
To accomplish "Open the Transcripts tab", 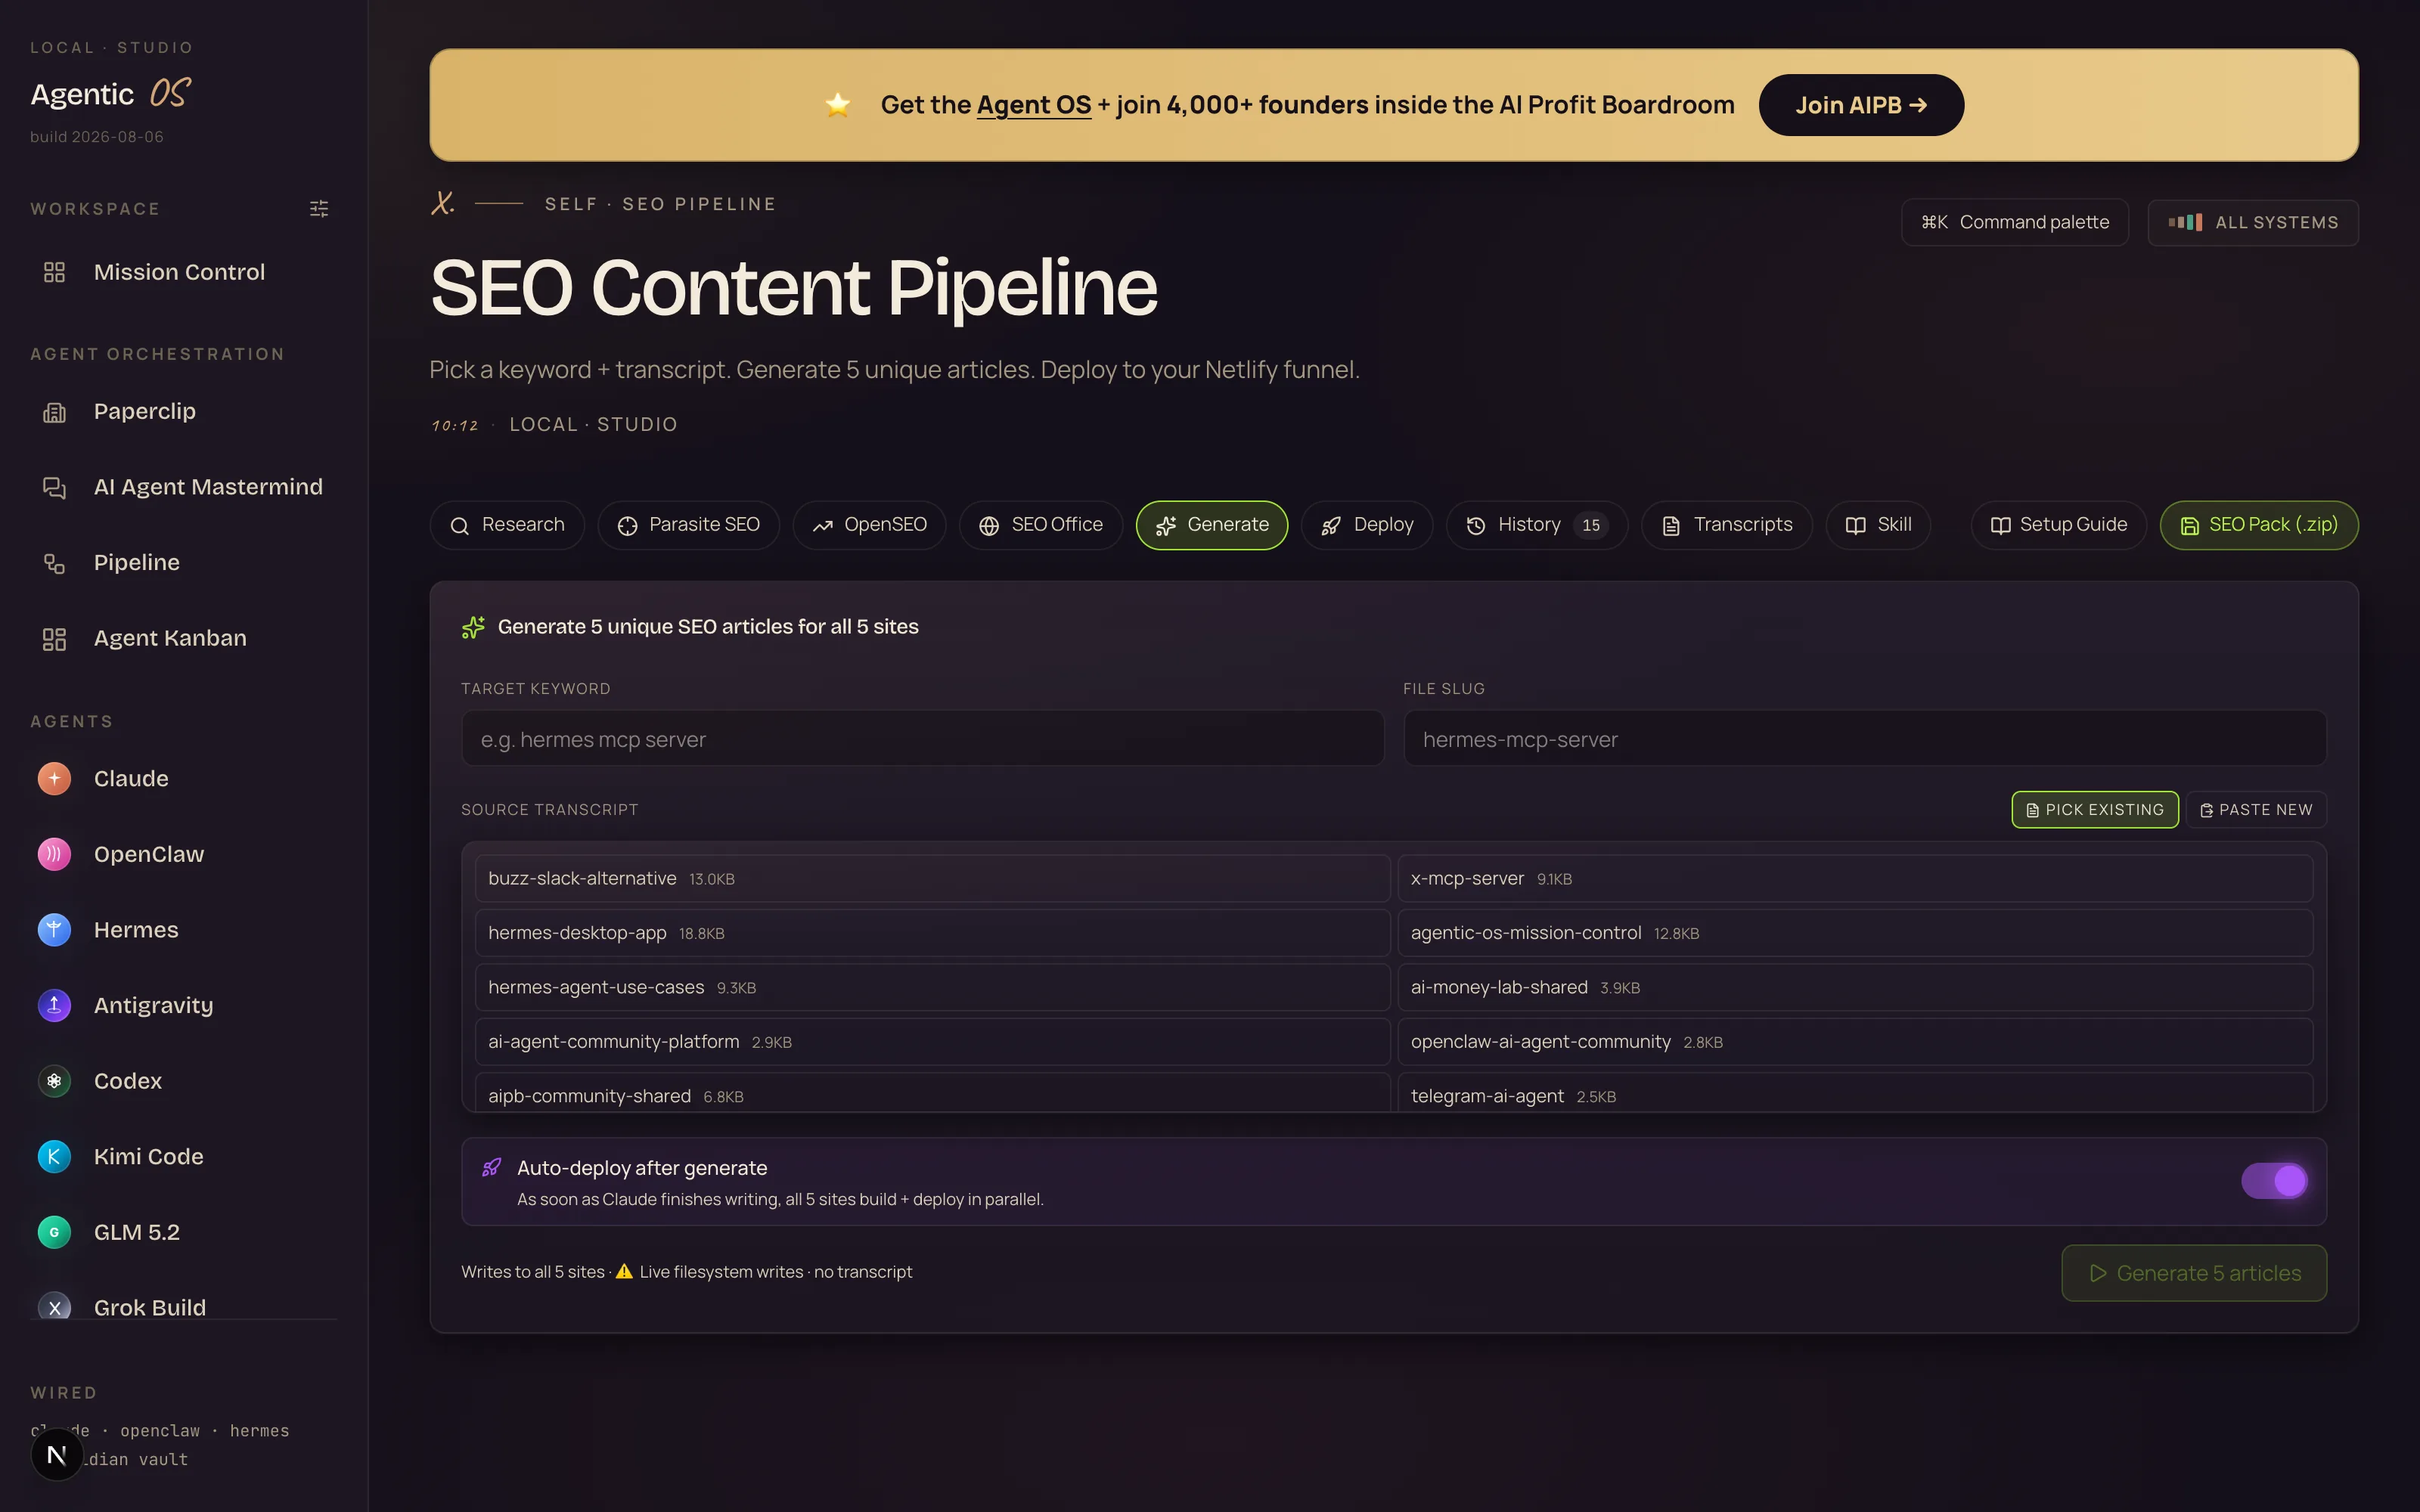I will (x=1727, y=525).
